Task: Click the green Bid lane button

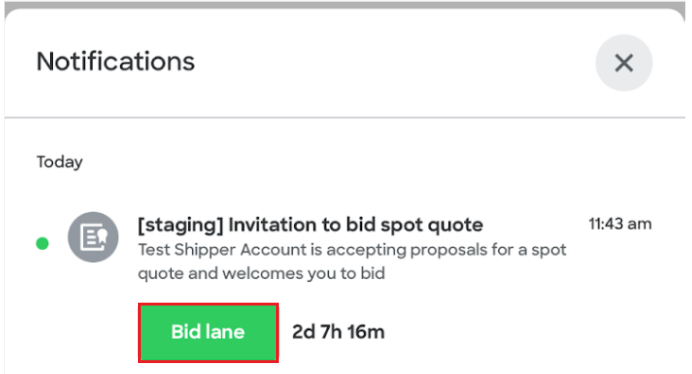Action: 208,332
